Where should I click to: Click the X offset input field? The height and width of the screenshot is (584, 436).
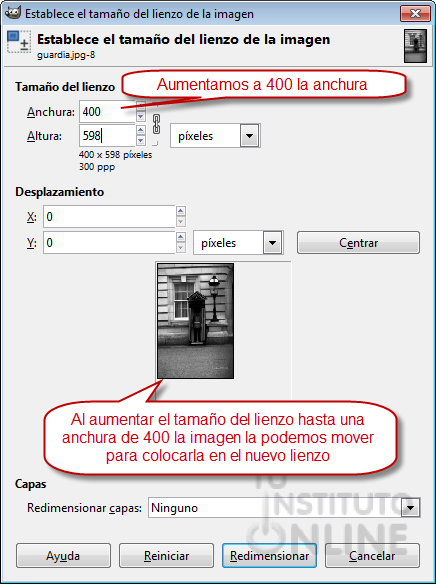click(109, 216)
